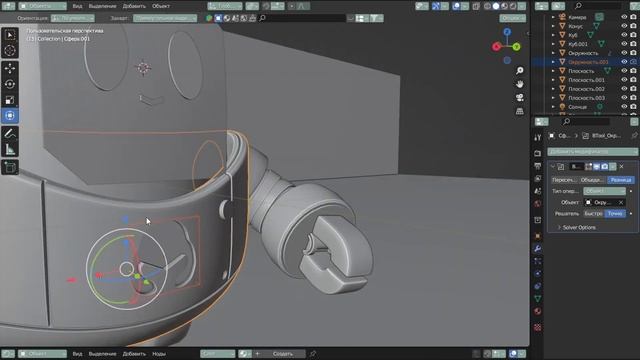Select the Move tool
640x360 pixels.
click(10, 68)
